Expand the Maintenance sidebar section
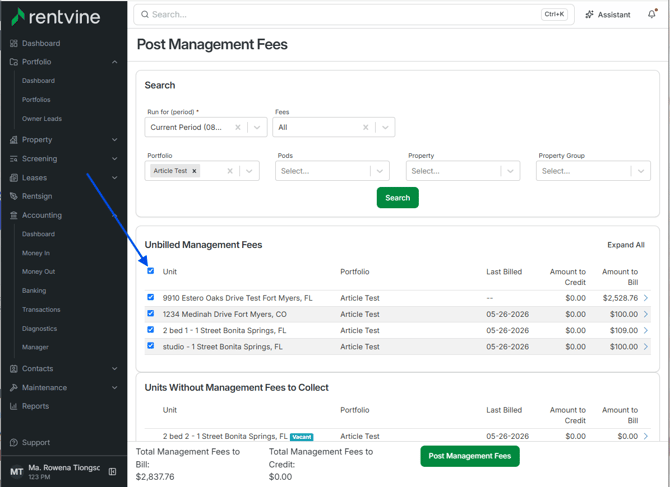 click(115, 387)
